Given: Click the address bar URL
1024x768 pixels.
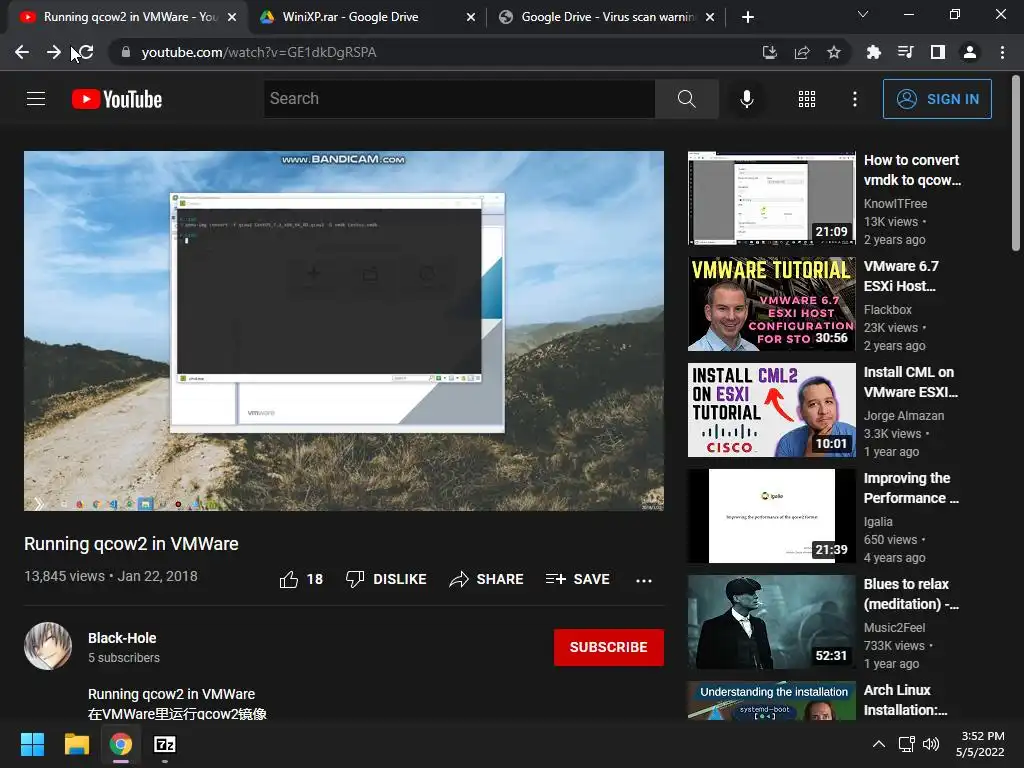Looking at the screenshot, I should point(259,52).
